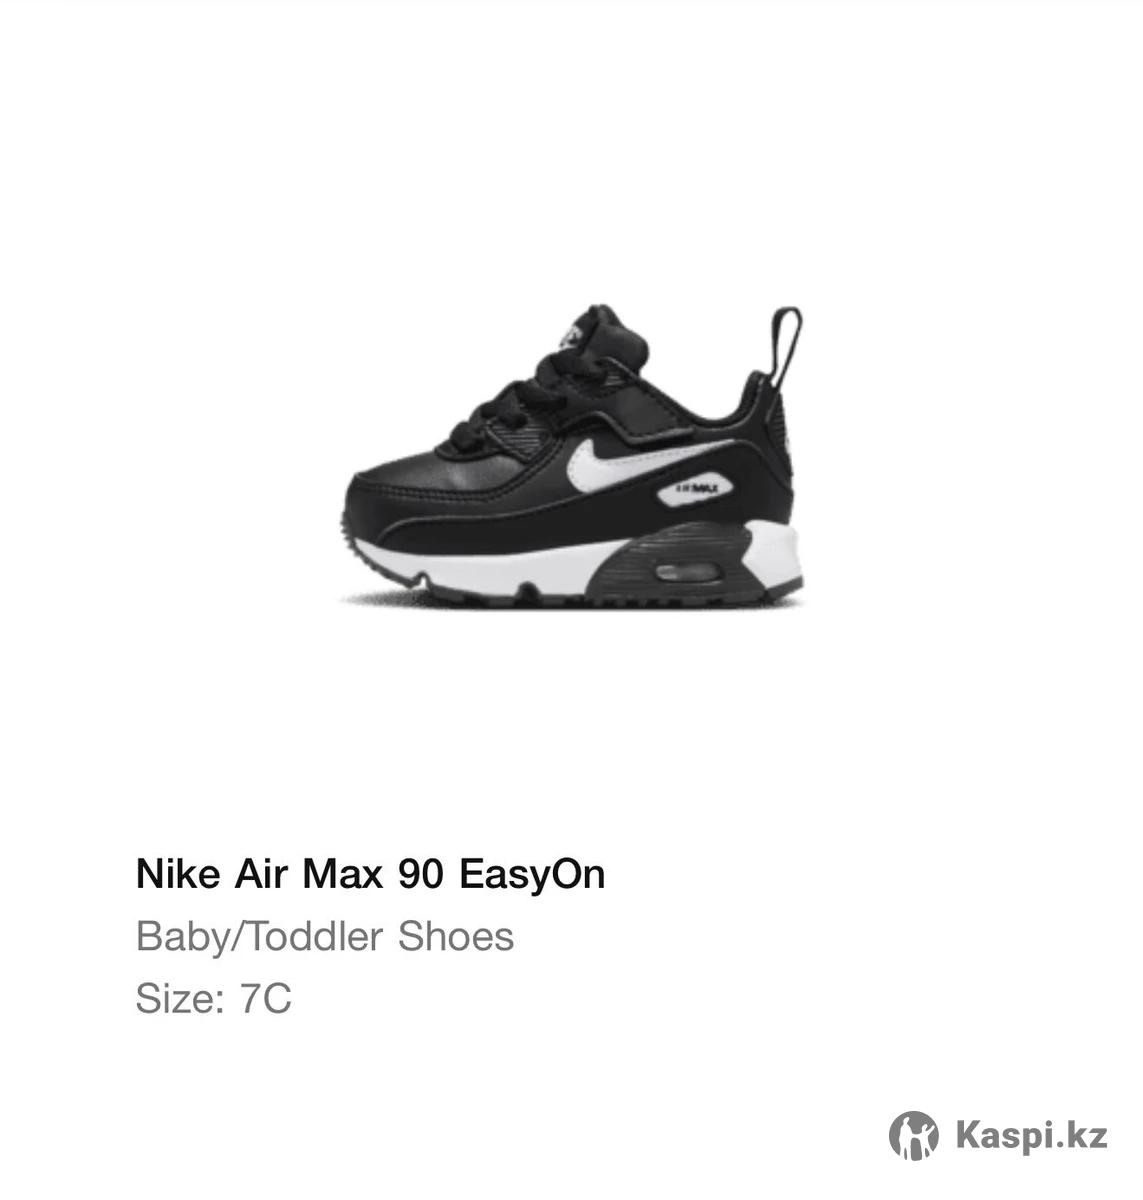
Task: Click the Air Max badge on the heel
Action: coord(697,490)
